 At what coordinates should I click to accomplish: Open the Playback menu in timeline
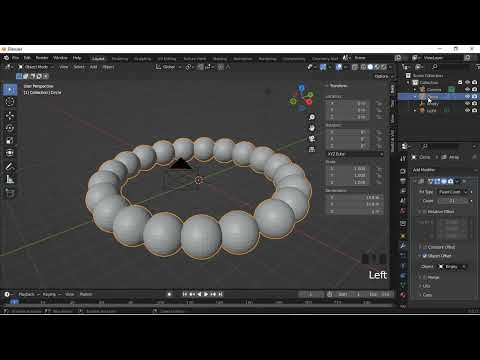28,294
